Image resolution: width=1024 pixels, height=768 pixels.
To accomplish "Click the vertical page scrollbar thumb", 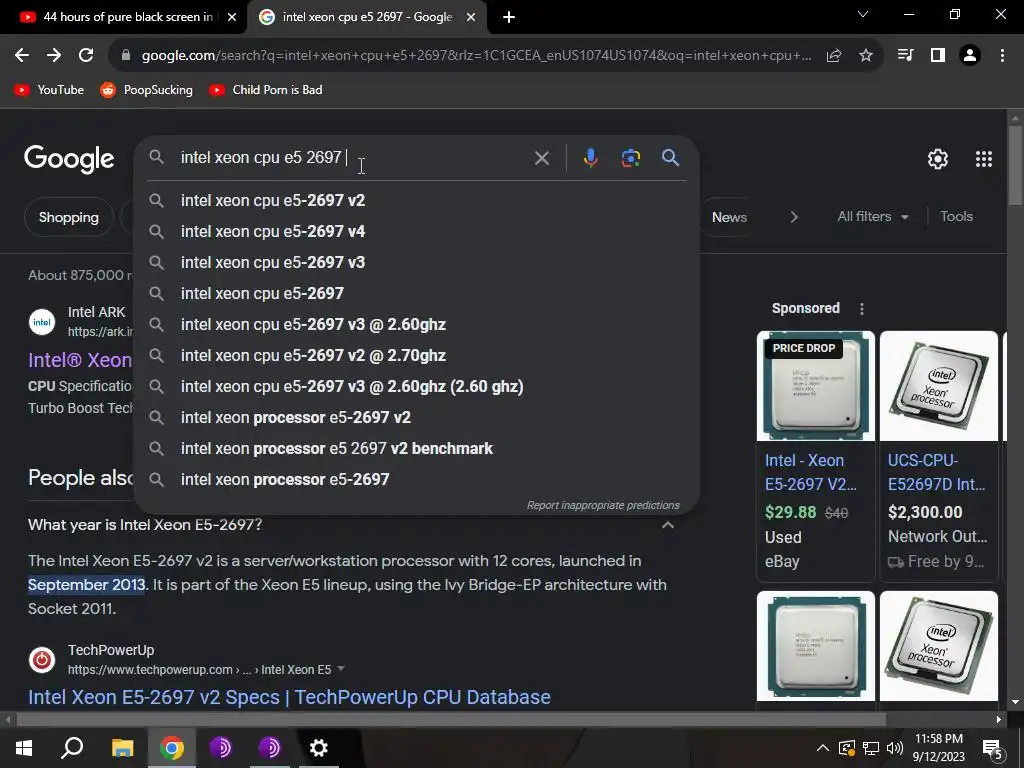I will 1016,167.
